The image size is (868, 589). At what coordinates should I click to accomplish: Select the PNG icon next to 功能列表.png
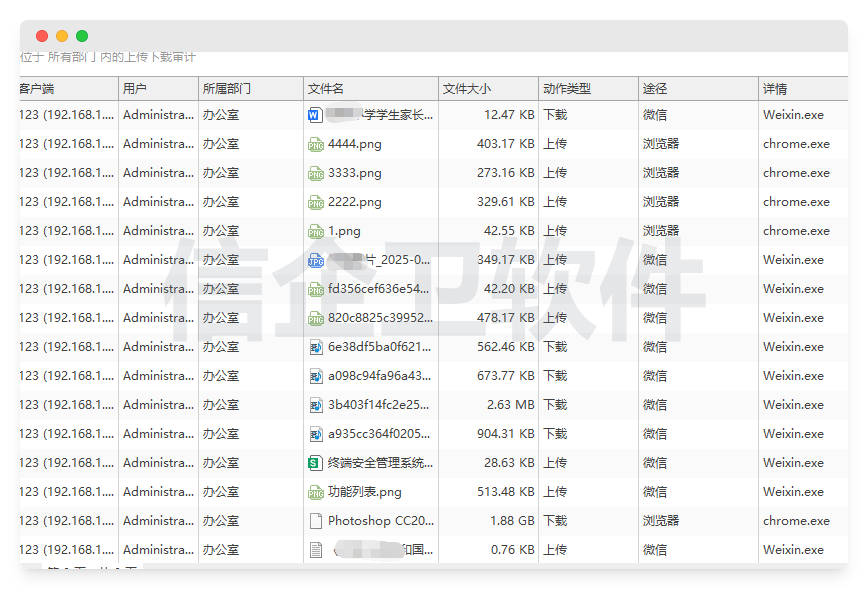315,492
